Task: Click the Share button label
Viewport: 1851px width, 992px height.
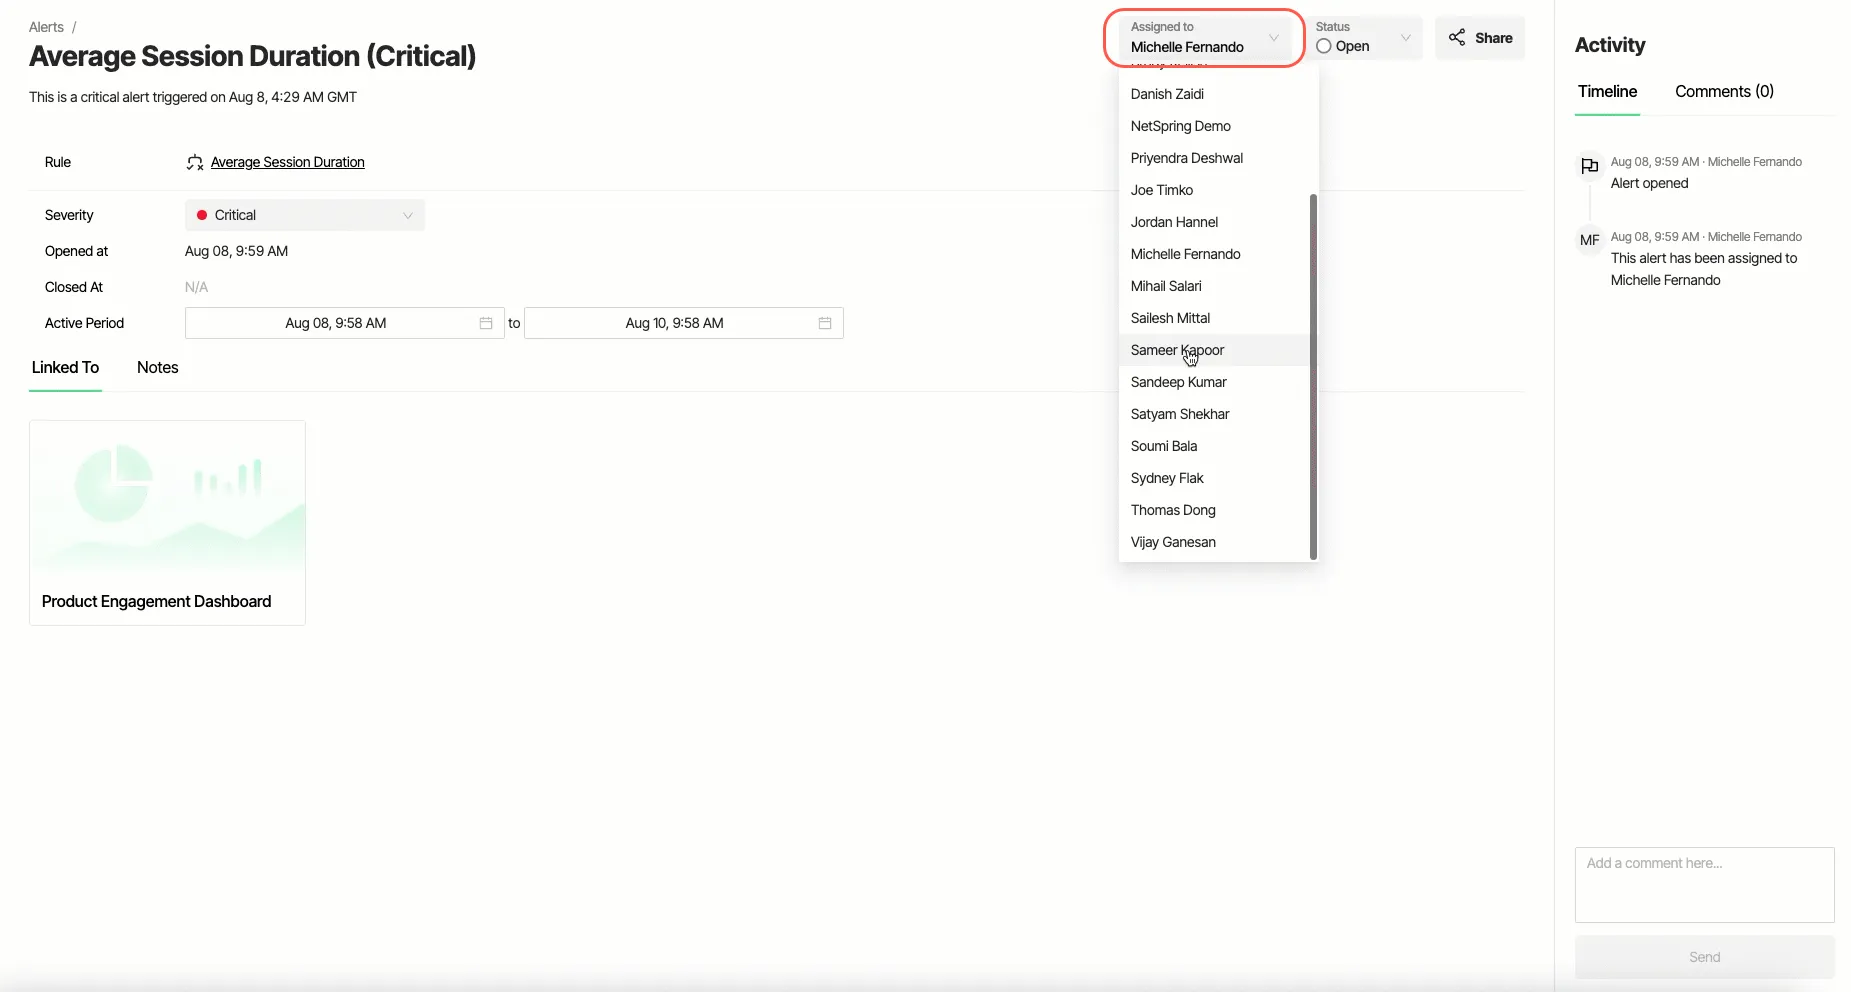Action: pos(1493,38)
